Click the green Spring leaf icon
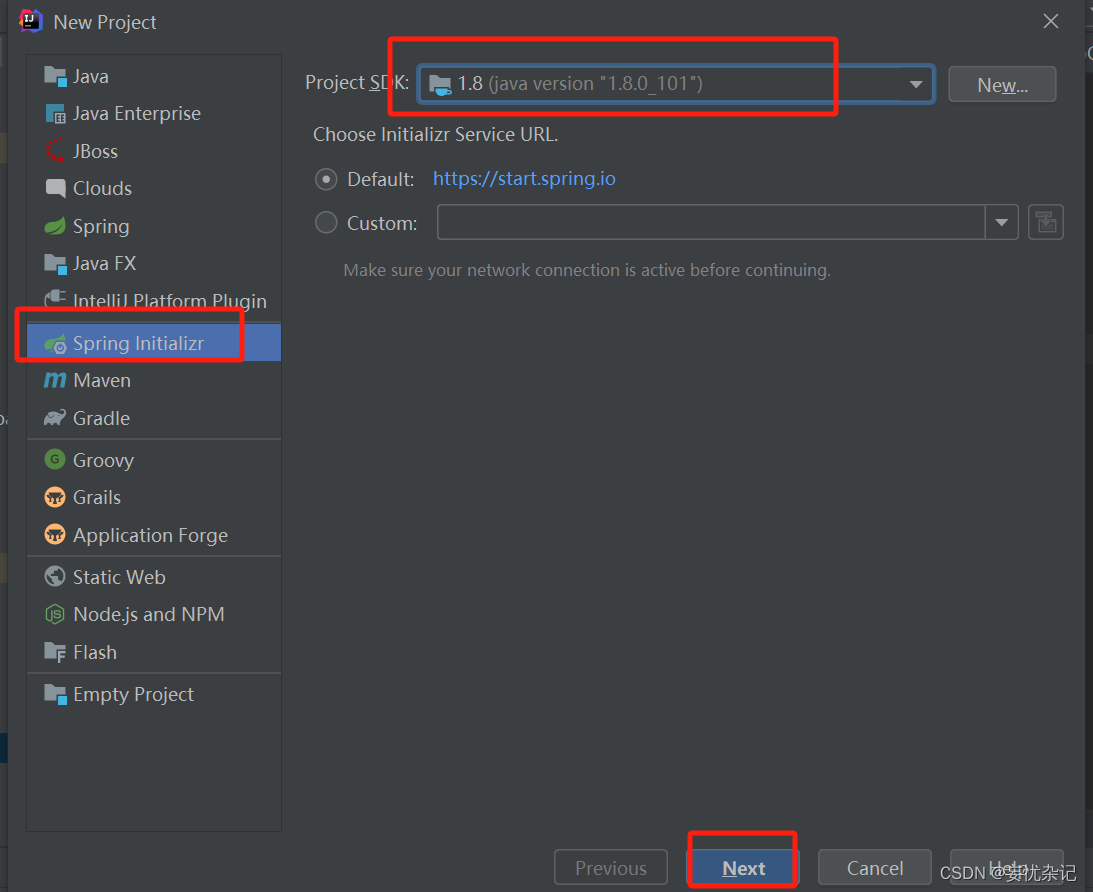Viewport: 1093px width, 892px height. (x=55, y=226)
